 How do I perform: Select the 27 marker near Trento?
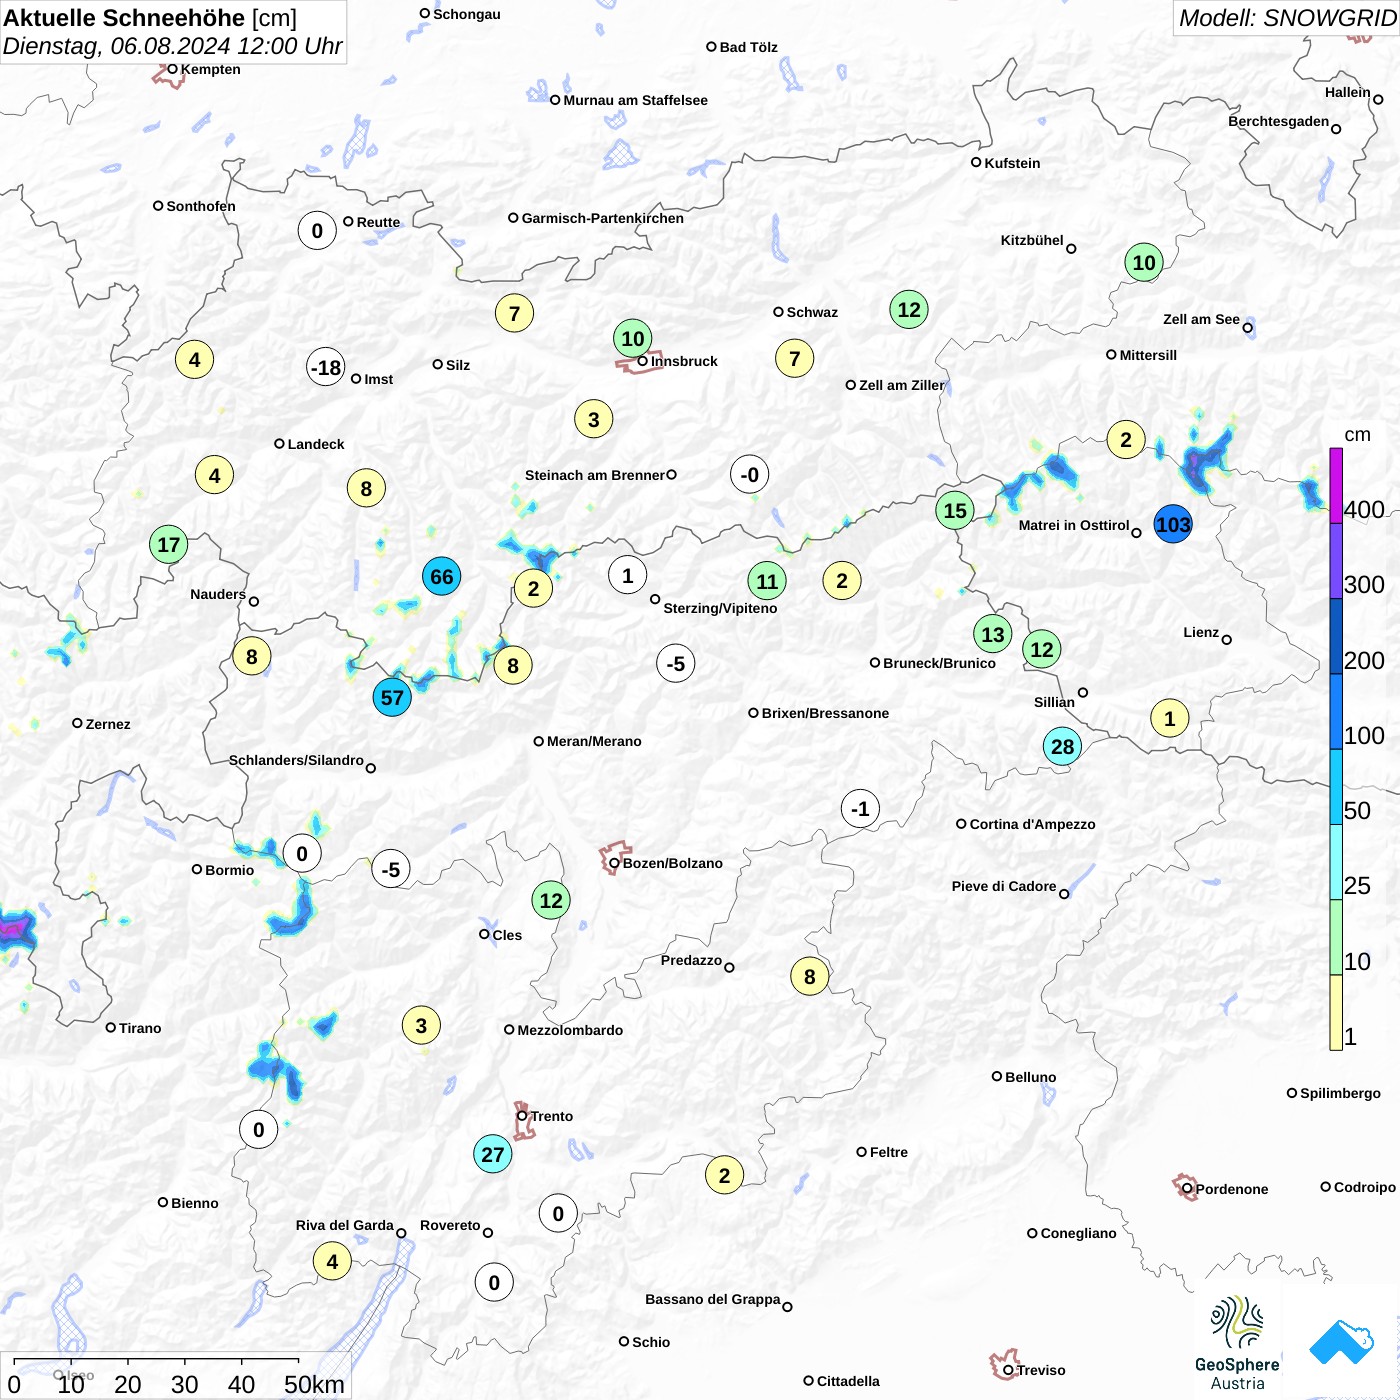point(492,1154)
